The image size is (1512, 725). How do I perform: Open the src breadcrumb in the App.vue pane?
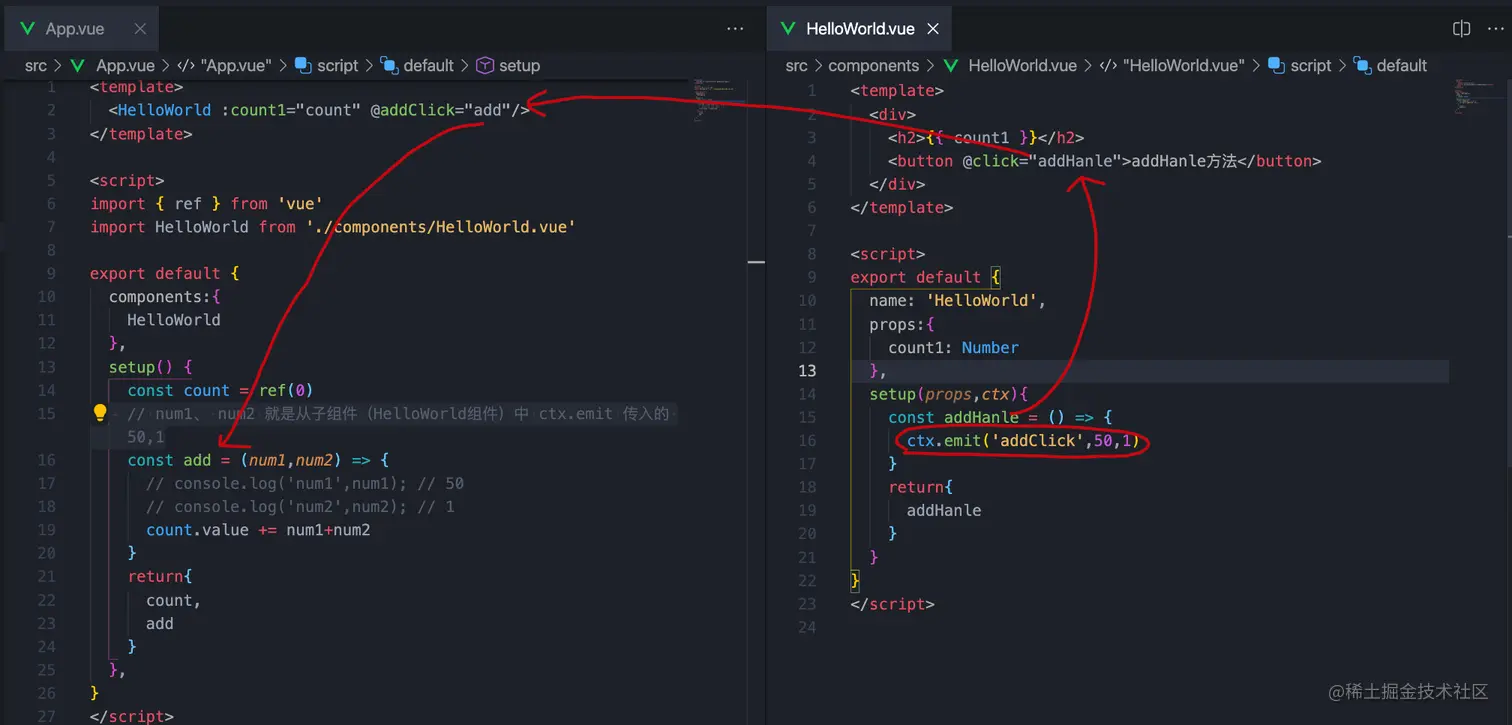(x=36, y=66)
